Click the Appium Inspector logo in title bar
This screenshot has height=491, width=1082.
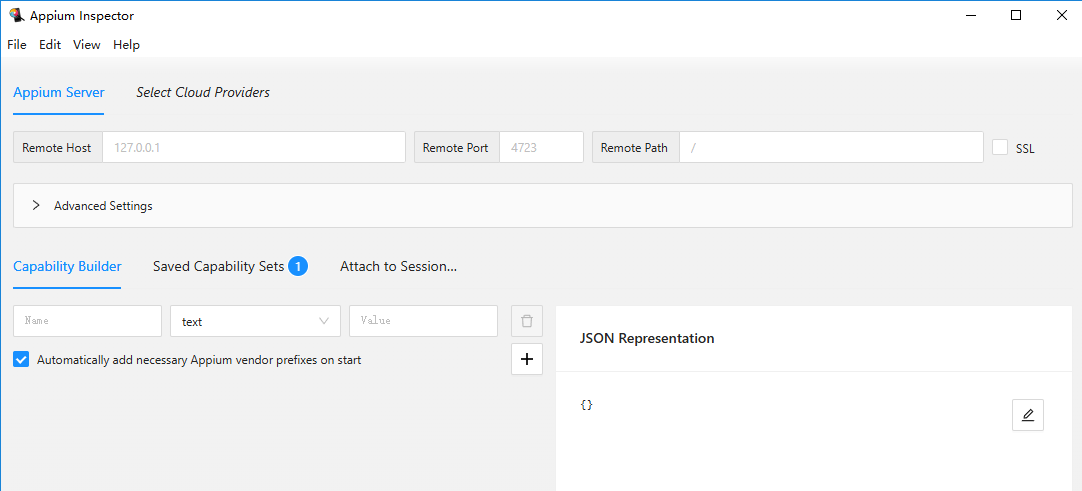click(x=15, y=15)
